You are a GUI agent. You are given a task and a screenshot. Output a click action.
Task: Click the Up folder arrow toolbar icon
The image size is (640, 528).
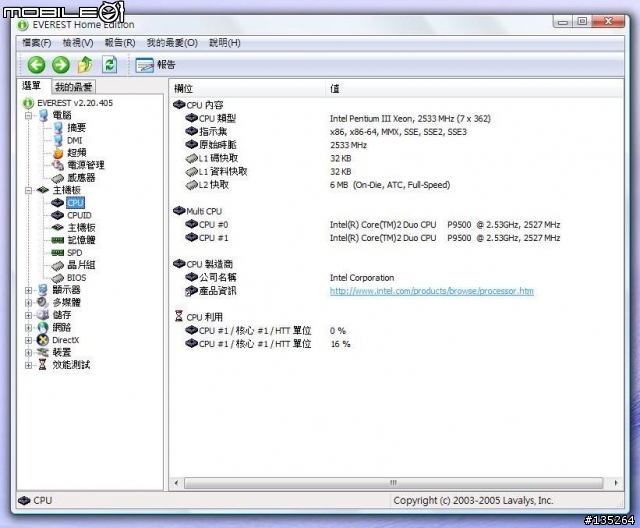coord(85,64)
